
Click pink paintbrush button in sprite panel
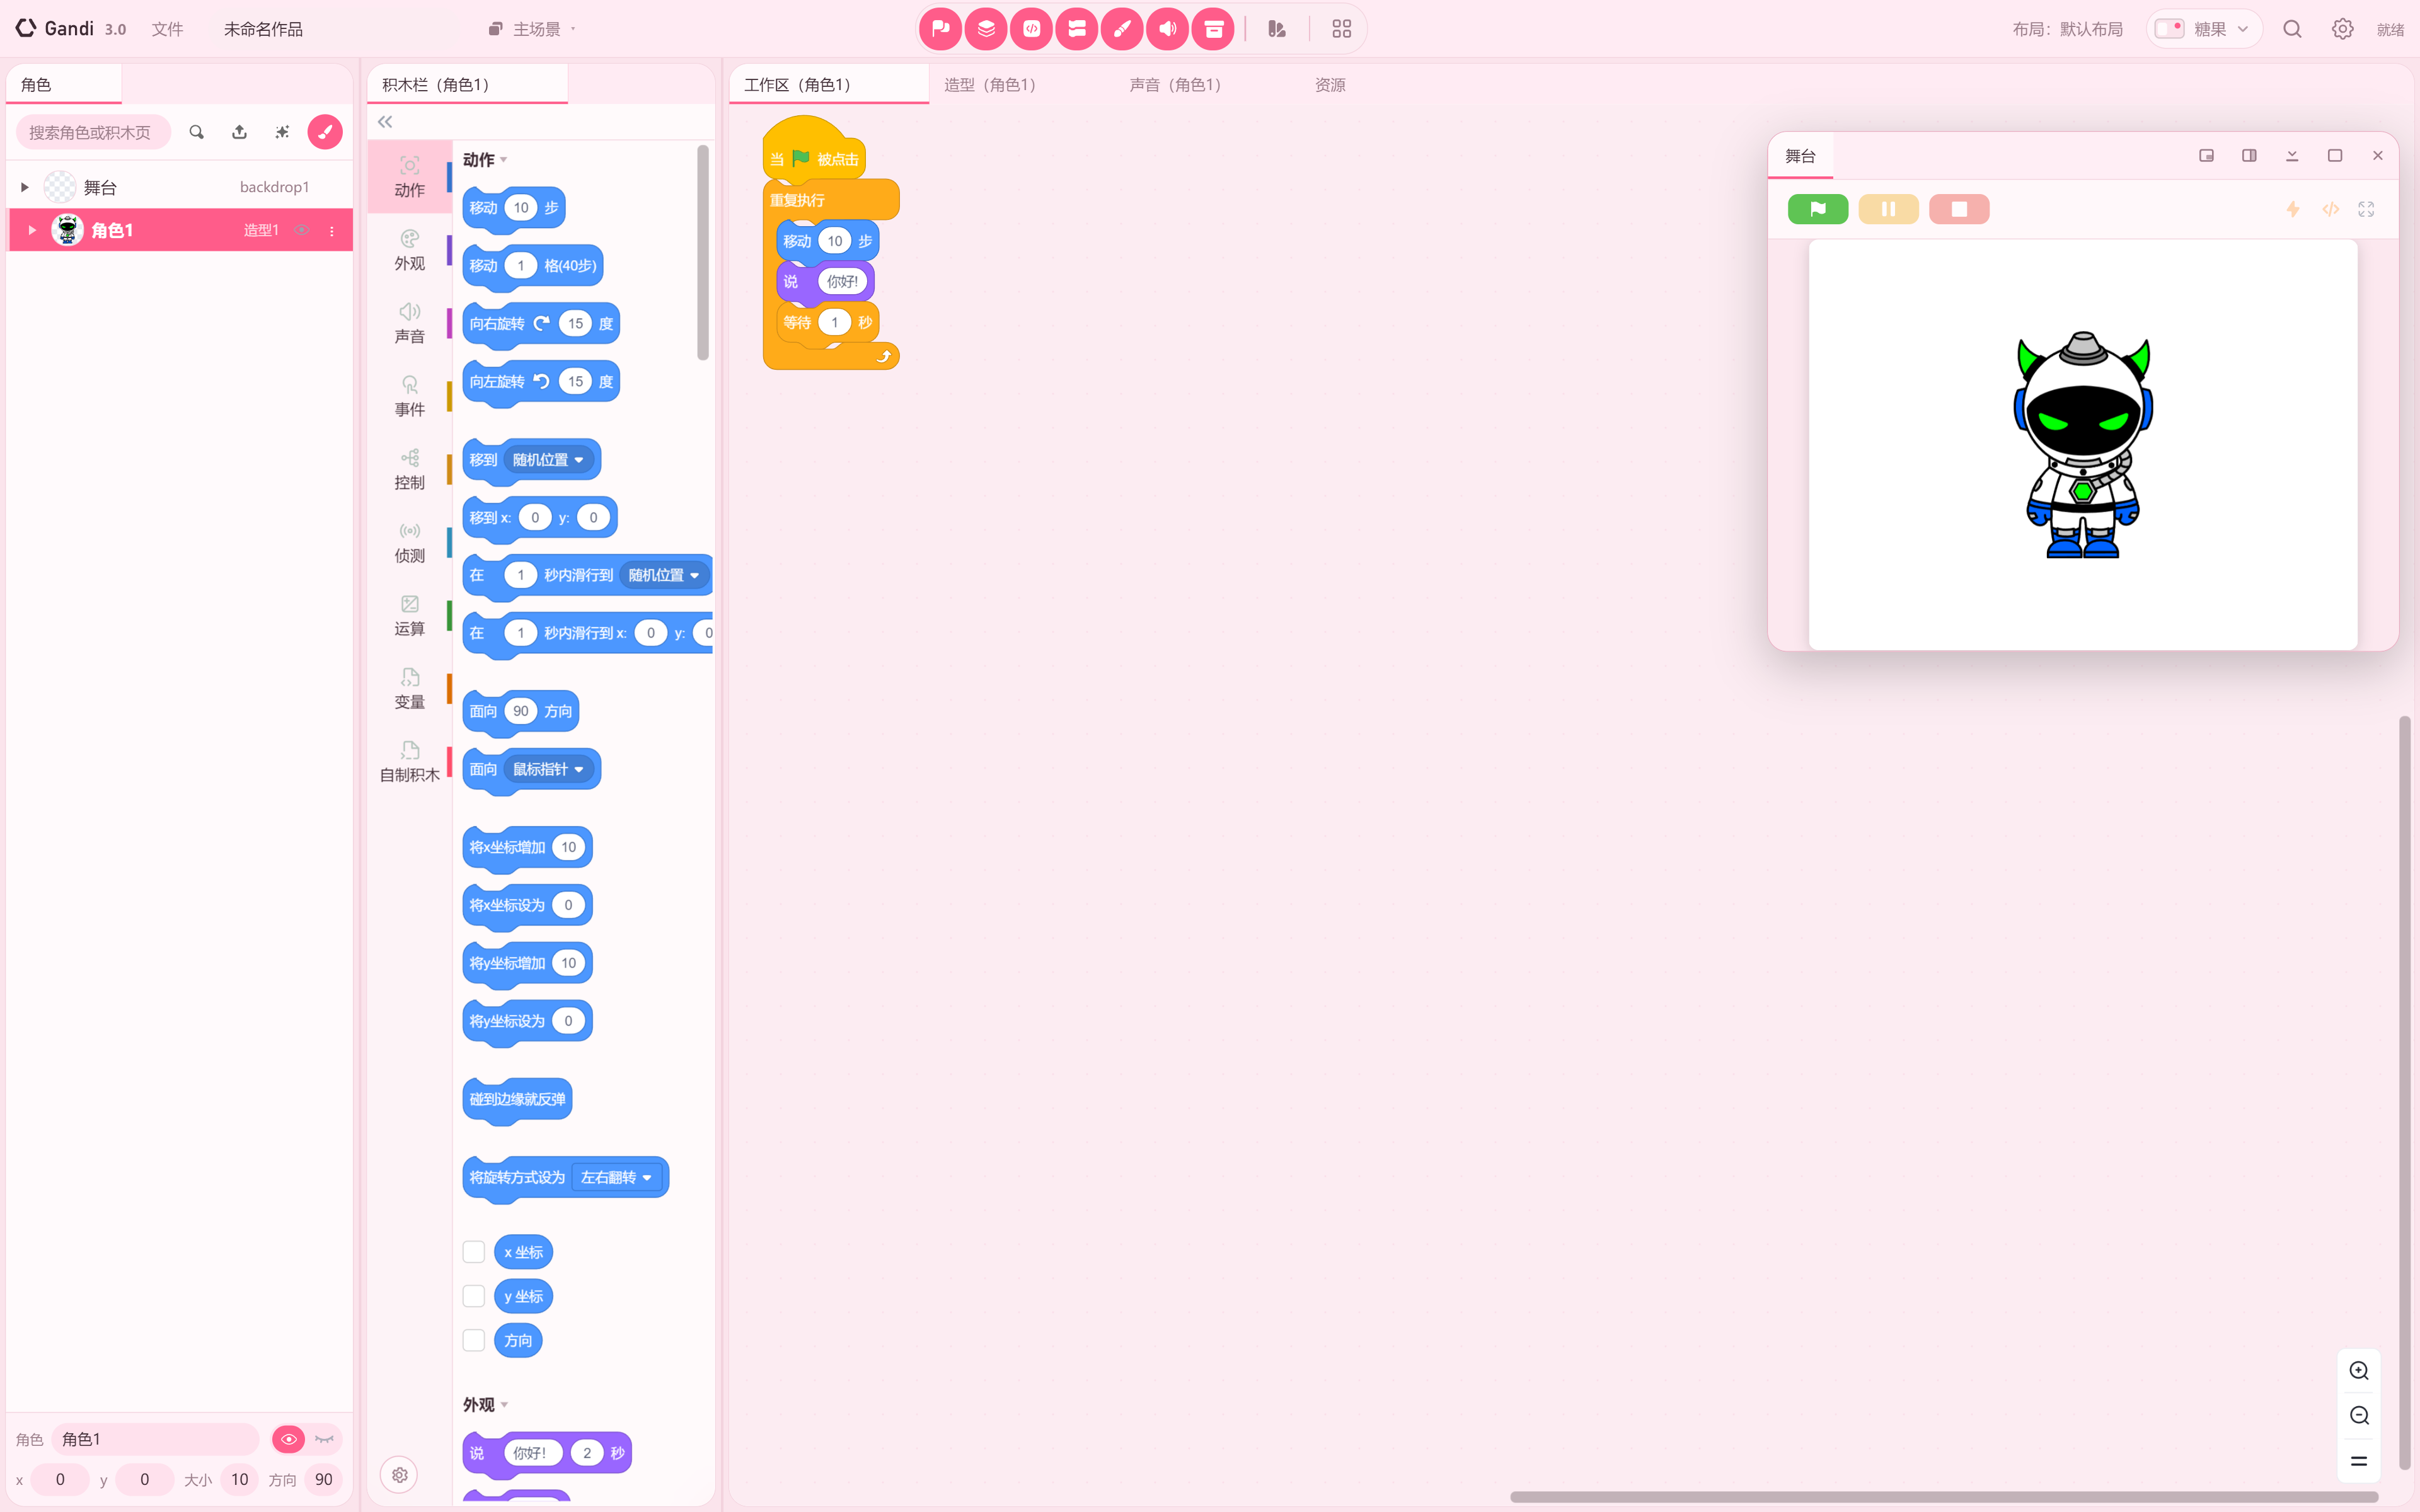point(324,132)
